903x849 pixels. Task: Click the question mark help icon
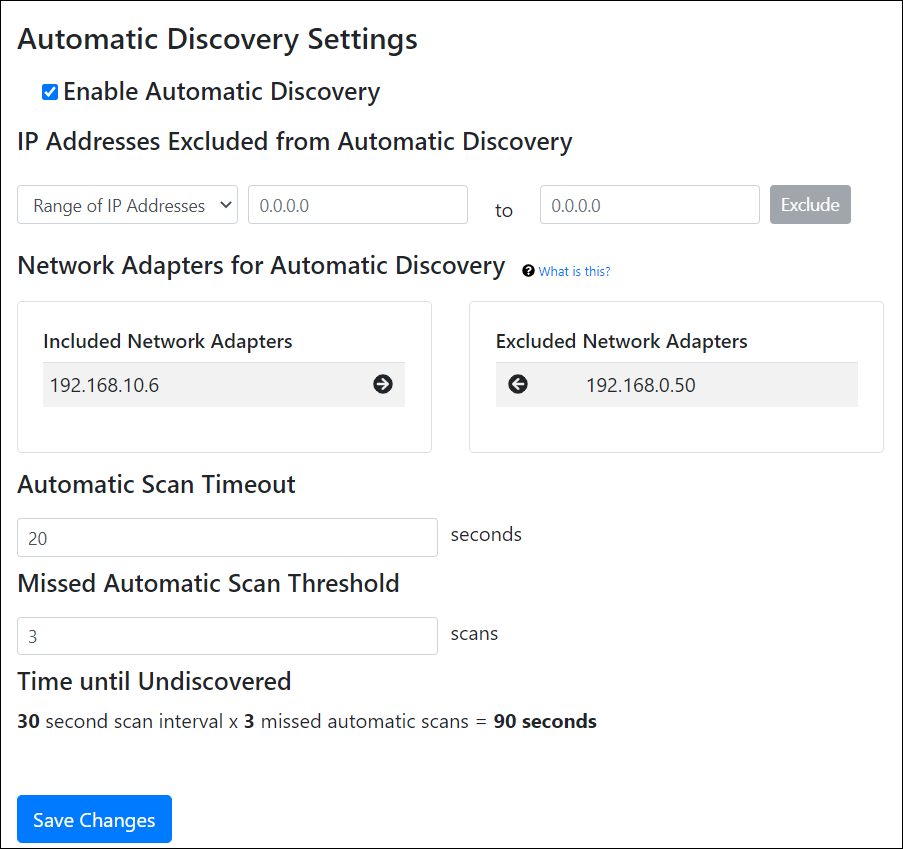[528, 271]
